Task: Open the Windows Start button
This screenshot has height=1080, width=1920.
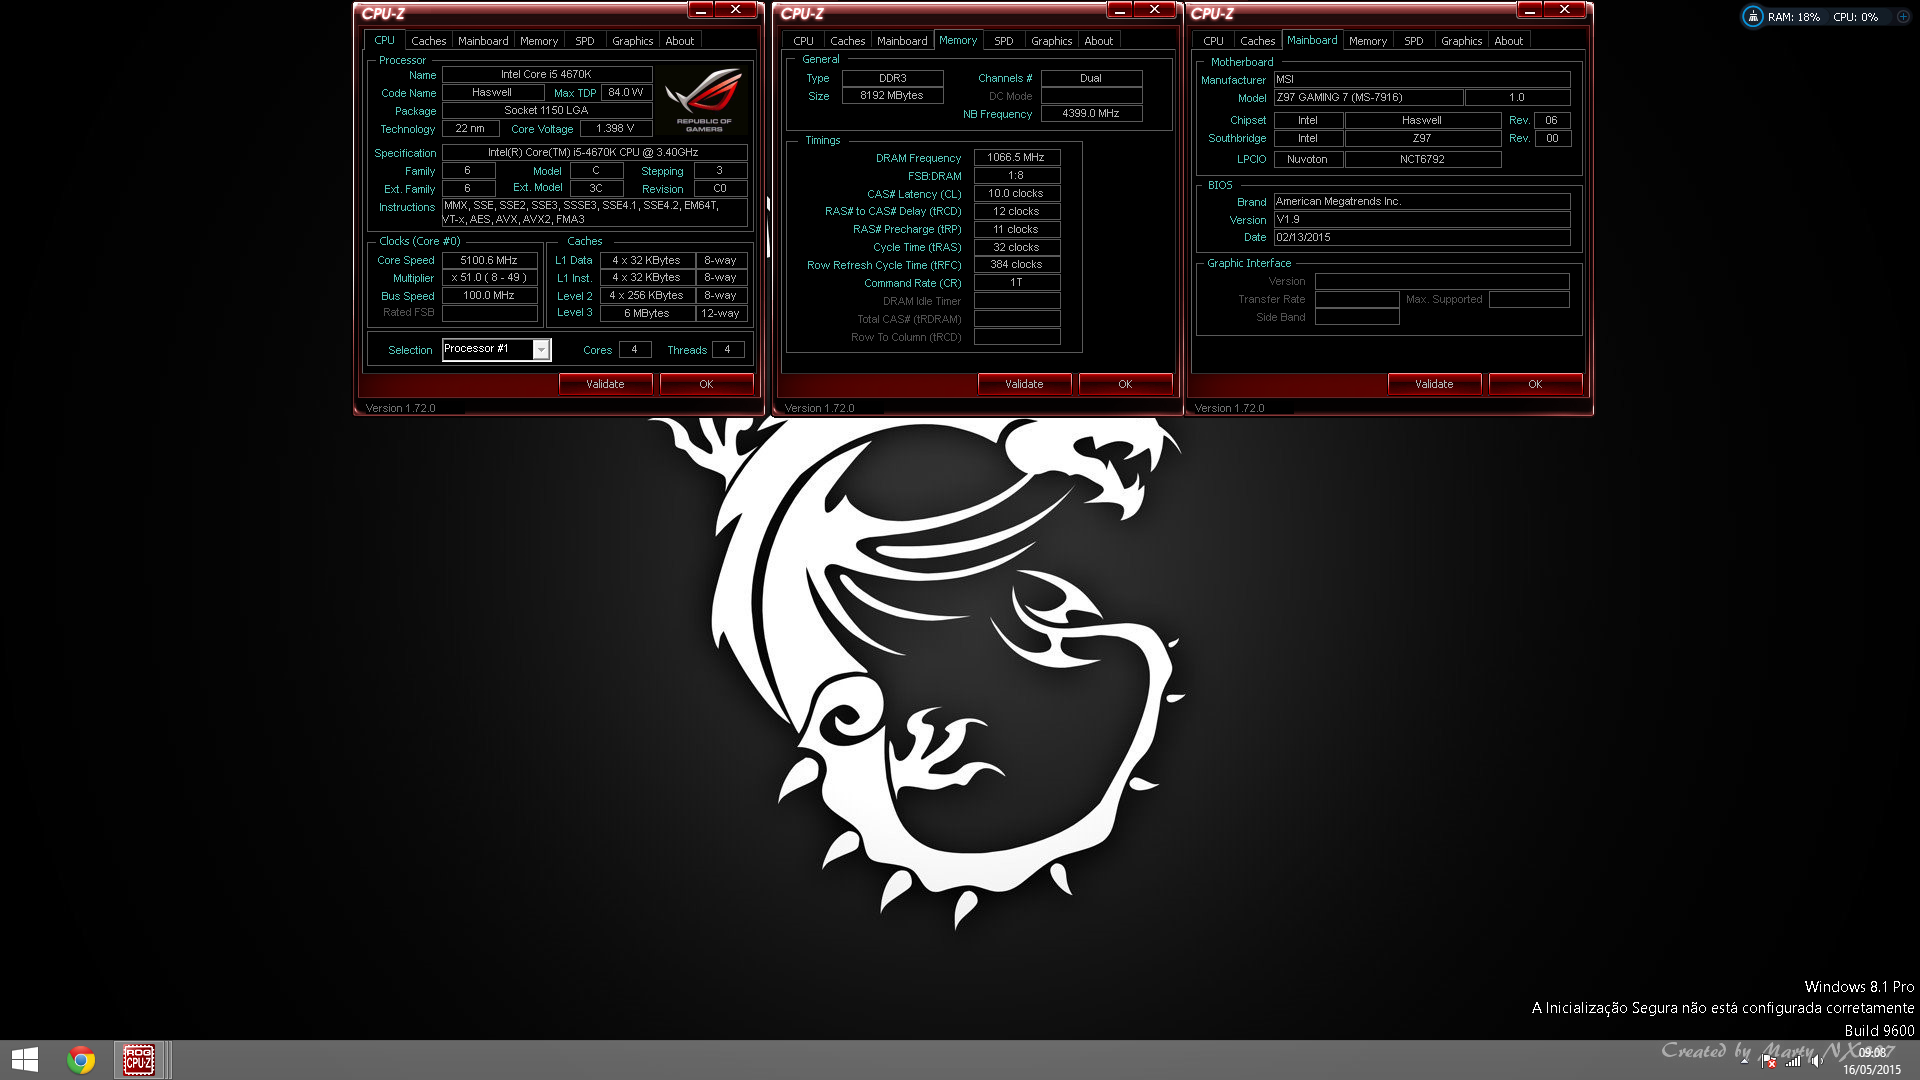Action: coord(24,1060)
